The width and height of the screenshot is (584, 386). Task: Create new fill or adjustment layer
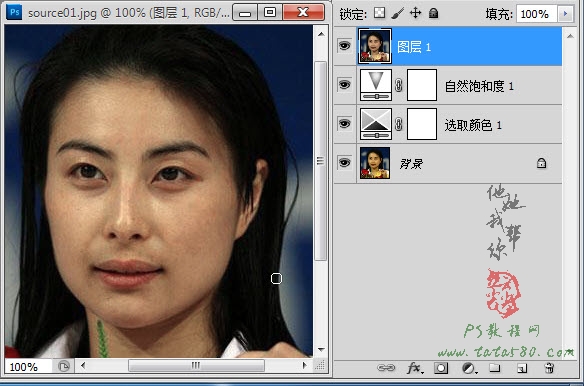469,368
